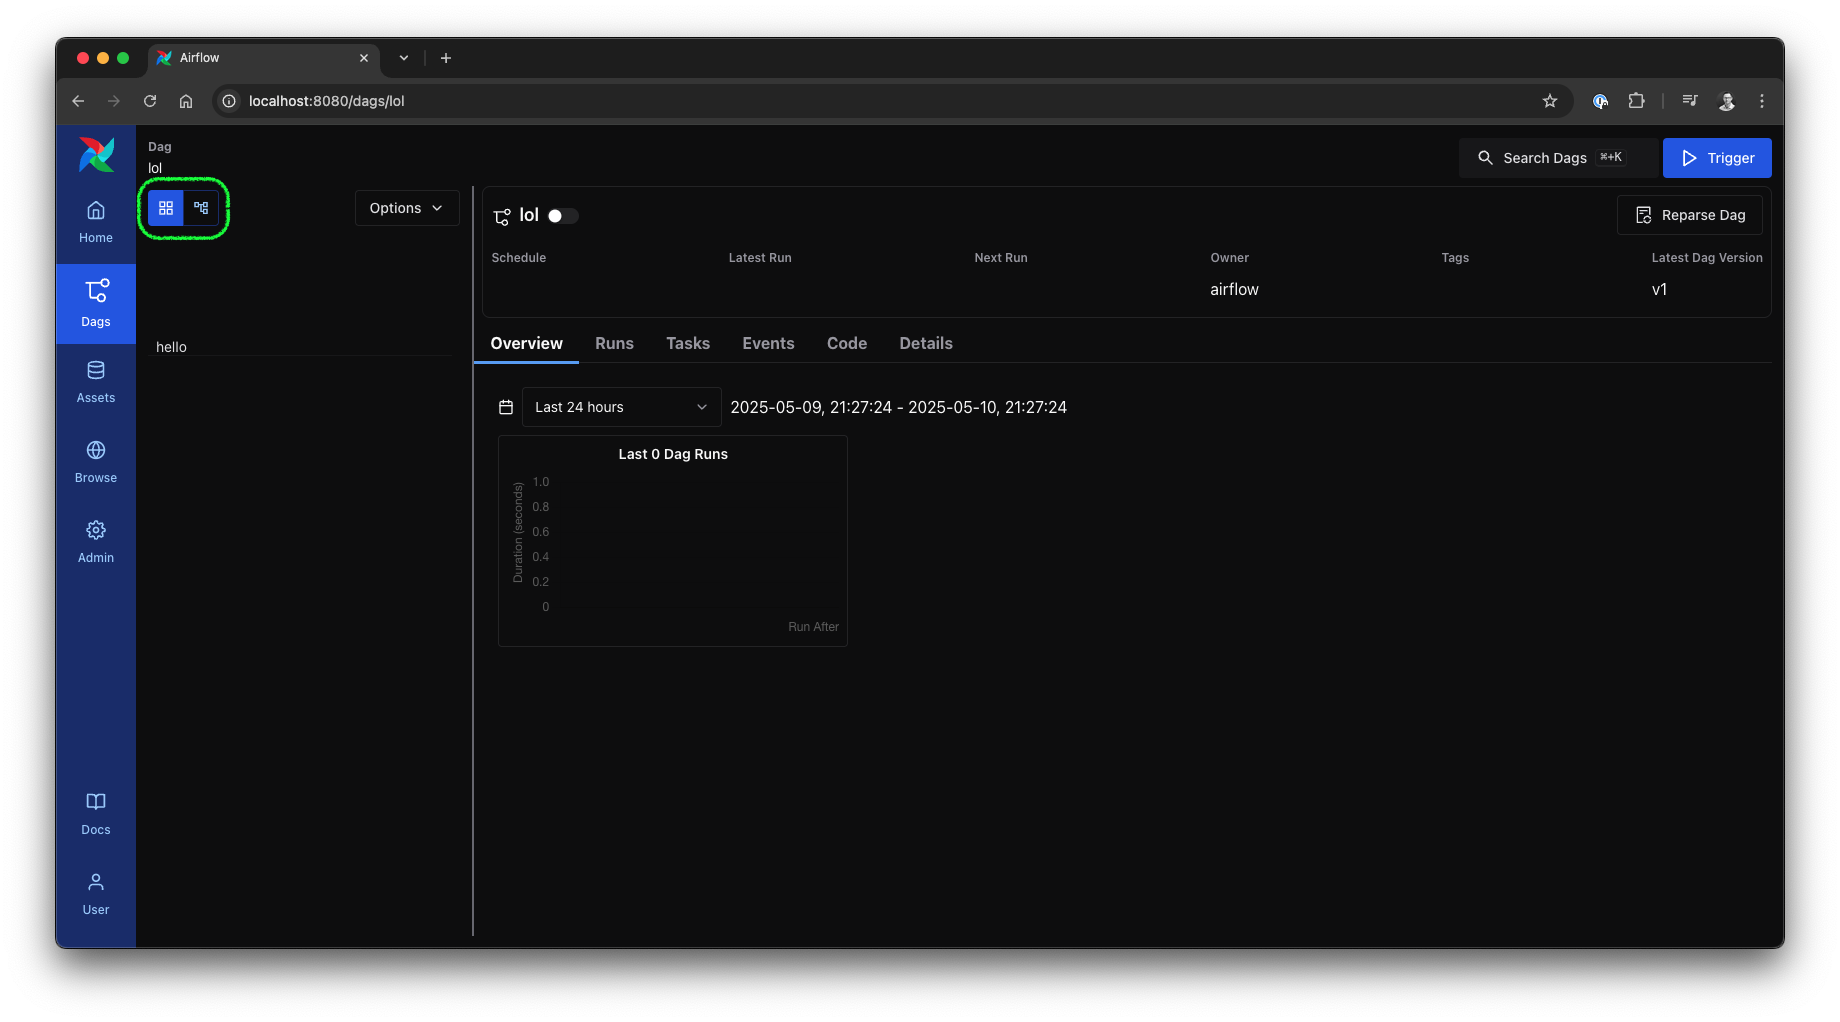Open the Last 24 hours time range dropdown
1840x1022 pixels.
coord(620,406)
